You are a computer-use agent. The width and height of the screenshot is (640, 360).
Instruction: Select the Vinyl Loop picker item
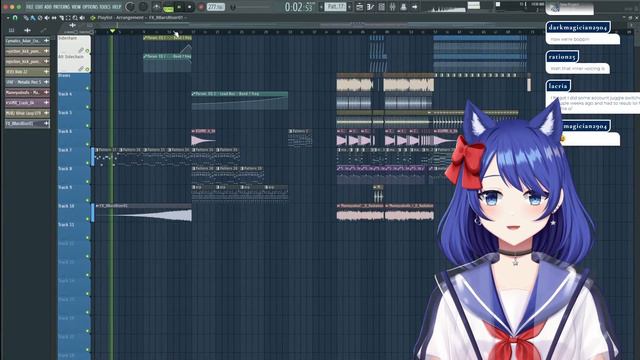click(27, 113)
